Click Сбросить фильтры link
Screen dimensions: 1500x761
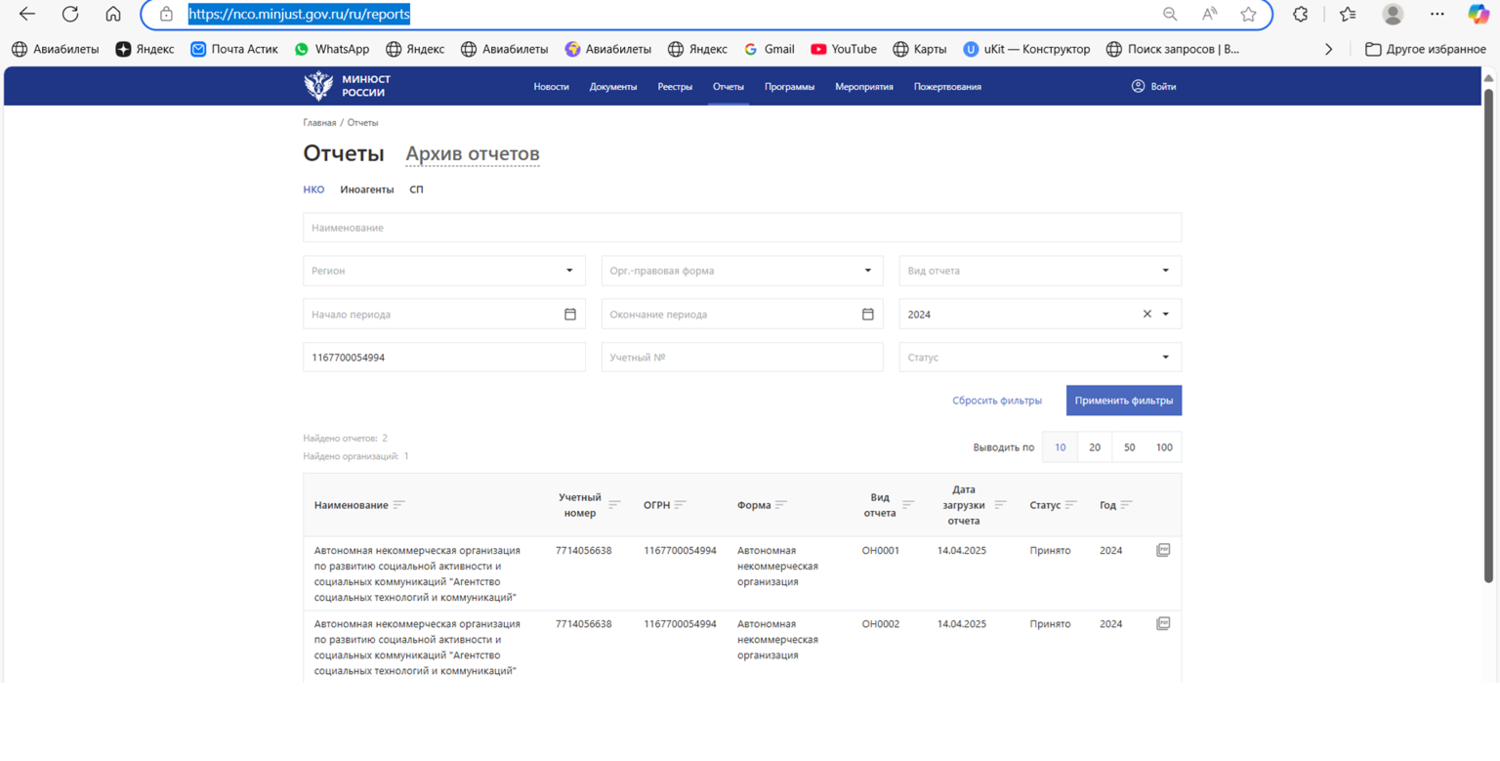[997, 400]
